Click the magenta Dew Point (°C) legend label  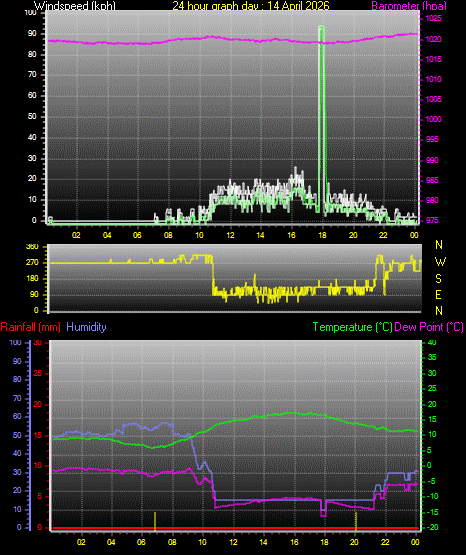[429, 327]
